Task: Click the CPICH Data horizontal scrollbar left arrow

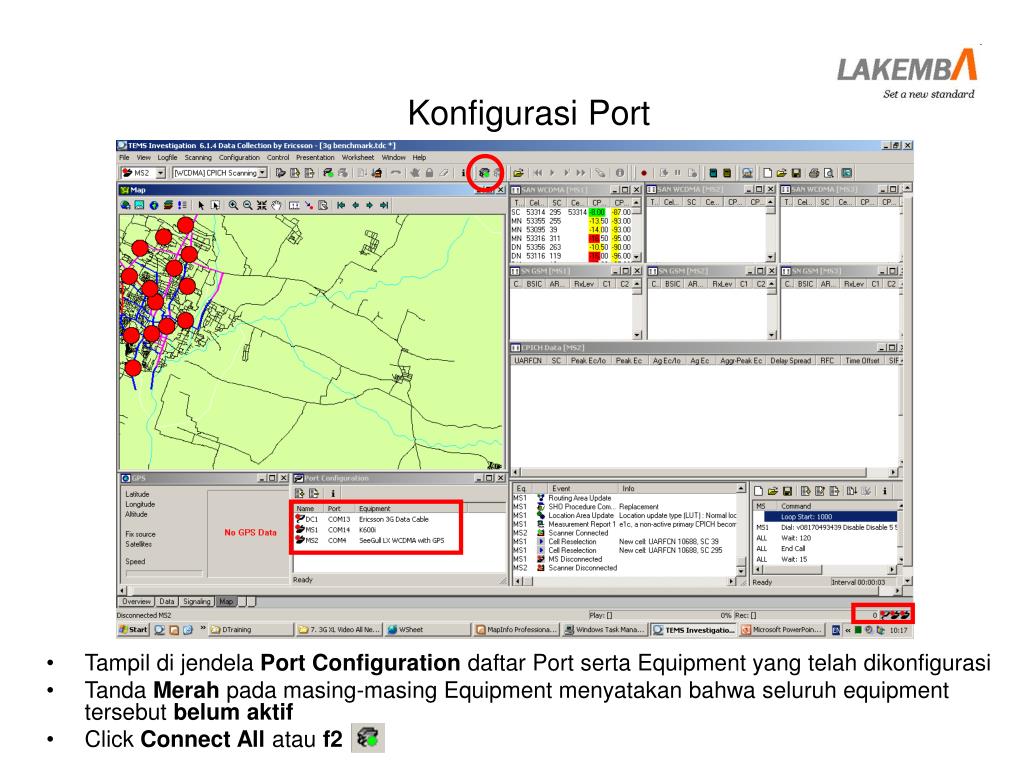Action: tap(516, 472)
